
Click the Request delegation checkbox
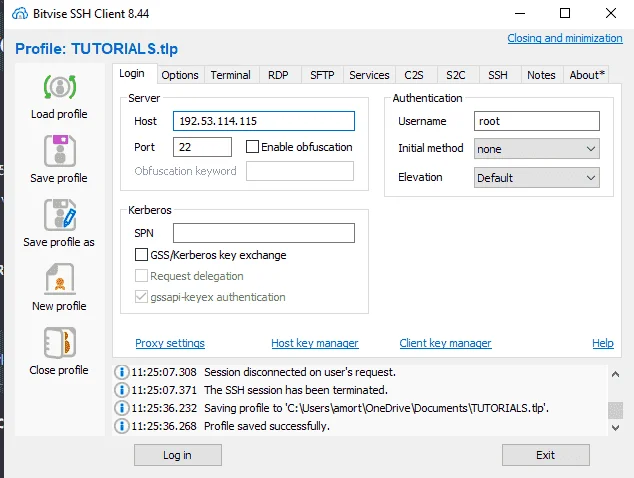coord(141,276)
